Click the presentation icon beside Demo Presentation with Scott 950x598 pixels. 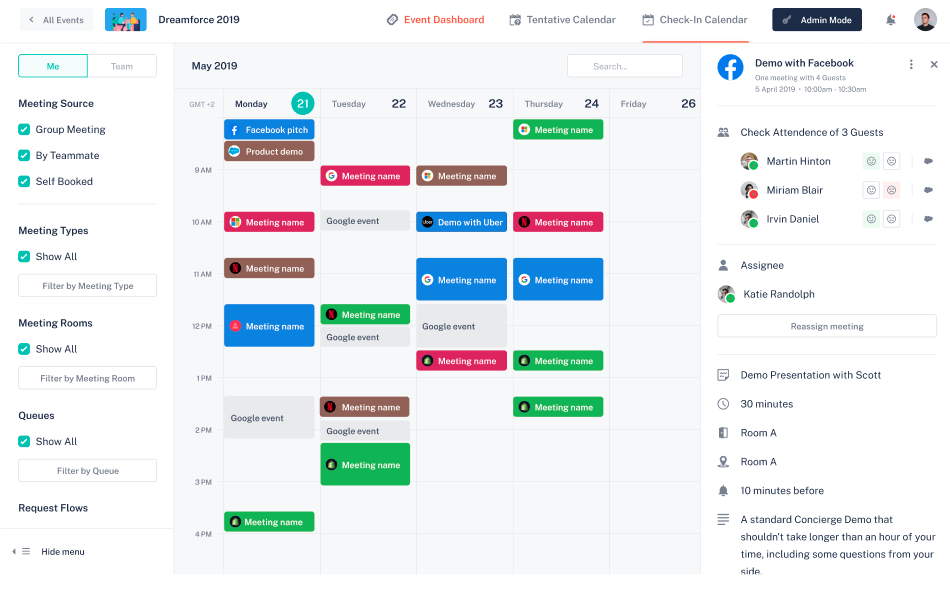(723, 375)
